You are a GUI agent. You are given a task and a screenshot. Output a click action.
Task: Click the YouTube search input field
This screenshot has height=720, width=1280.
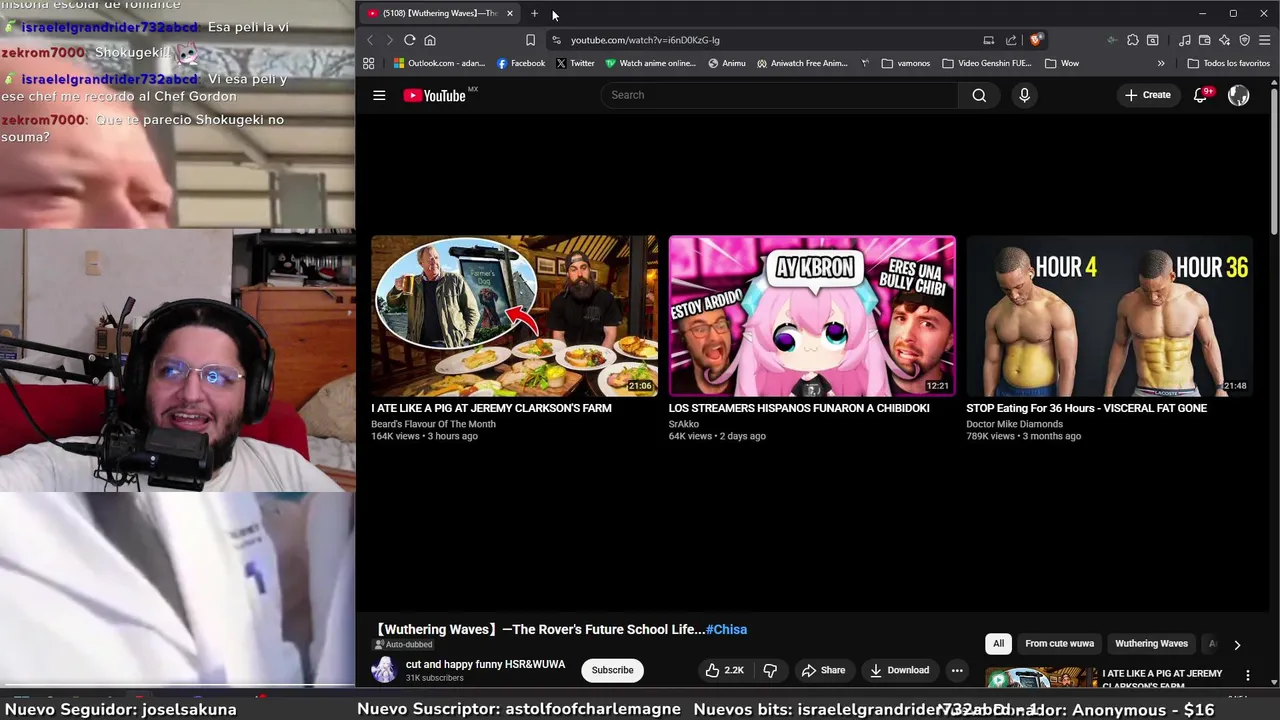(780, 95)
